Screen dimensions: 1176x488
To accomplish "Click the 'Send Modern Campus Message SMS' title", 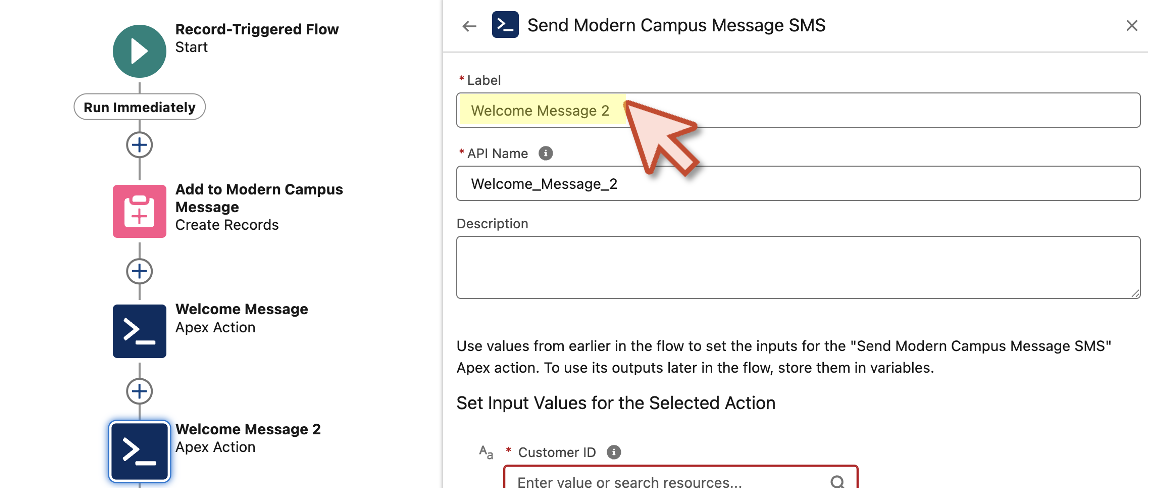I will point(676,25).
